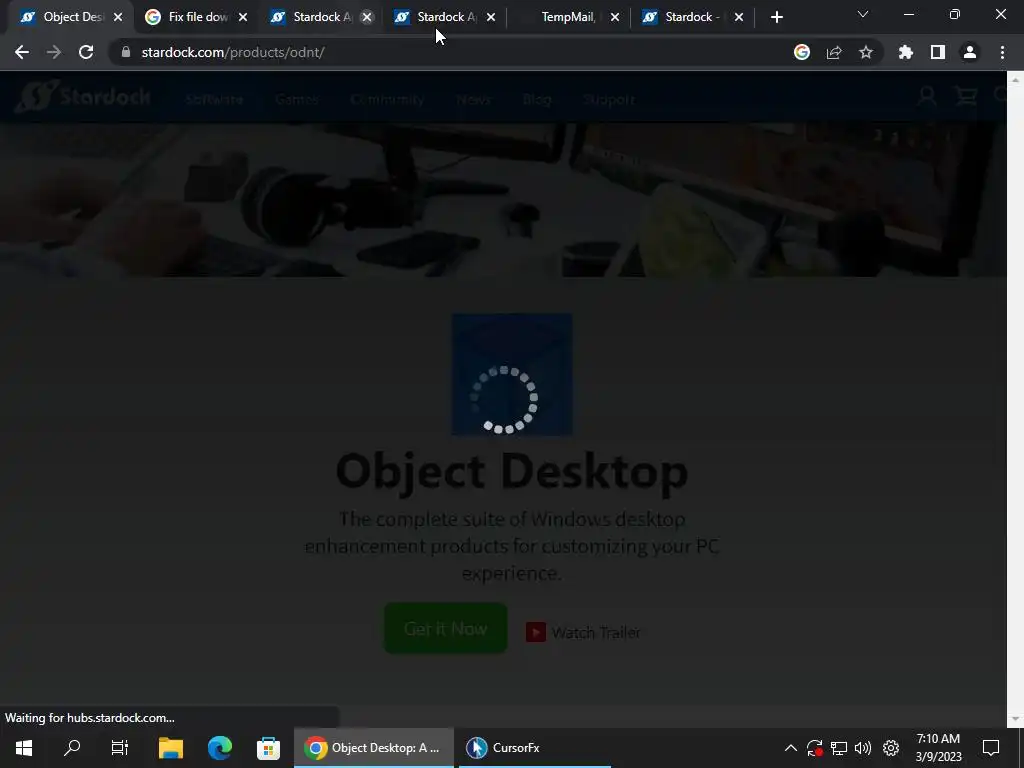
Task: Close the TempMail tab
Action: (615, 18)
